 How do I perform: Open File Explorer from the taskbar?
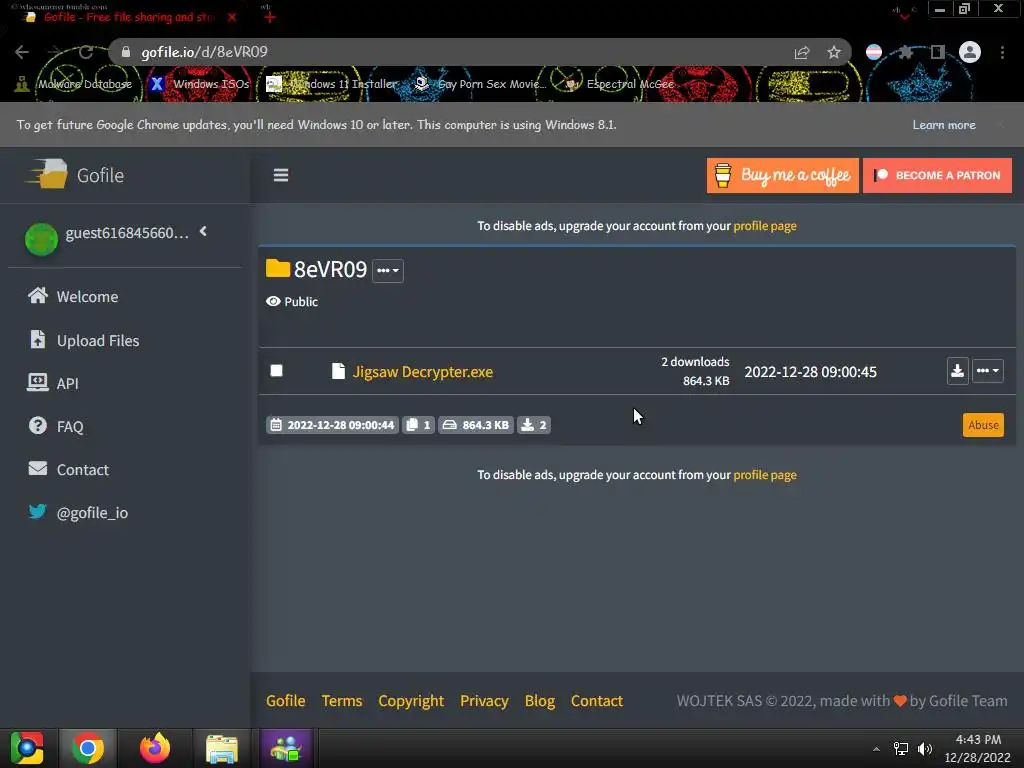221,748
